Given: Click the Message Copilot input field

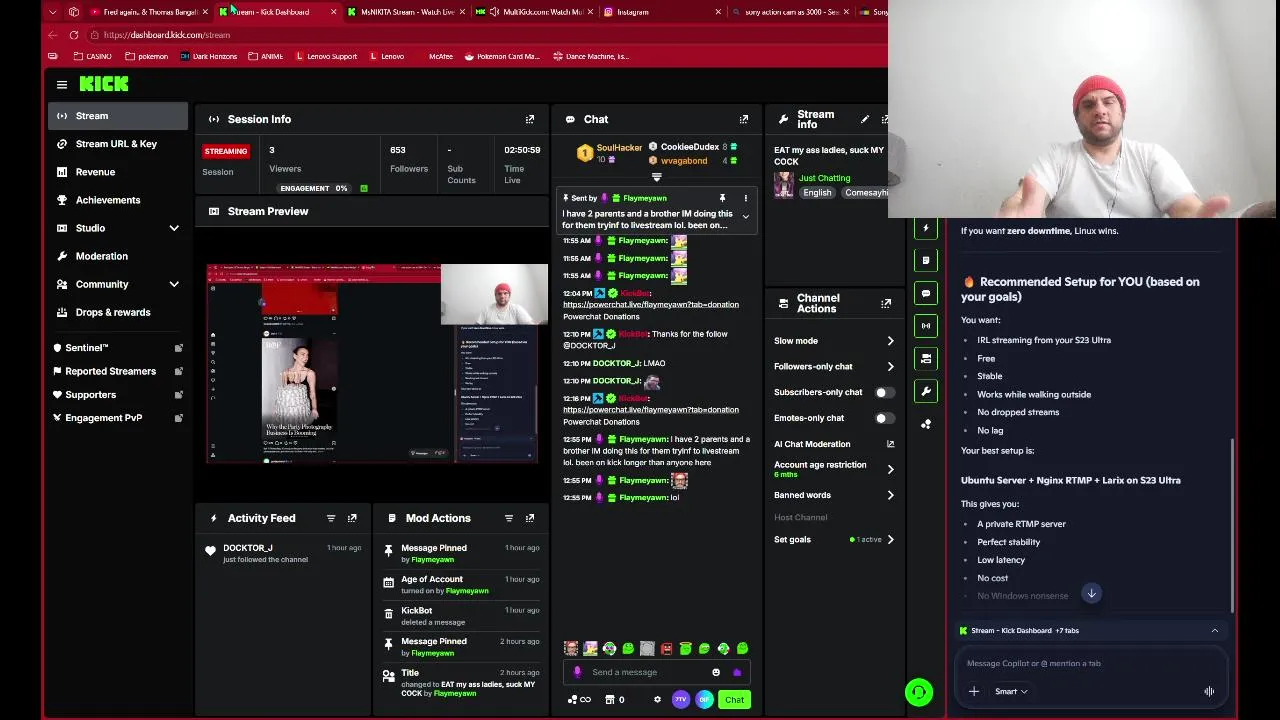Looking at the screenshot, I should tap(1091, 663).
